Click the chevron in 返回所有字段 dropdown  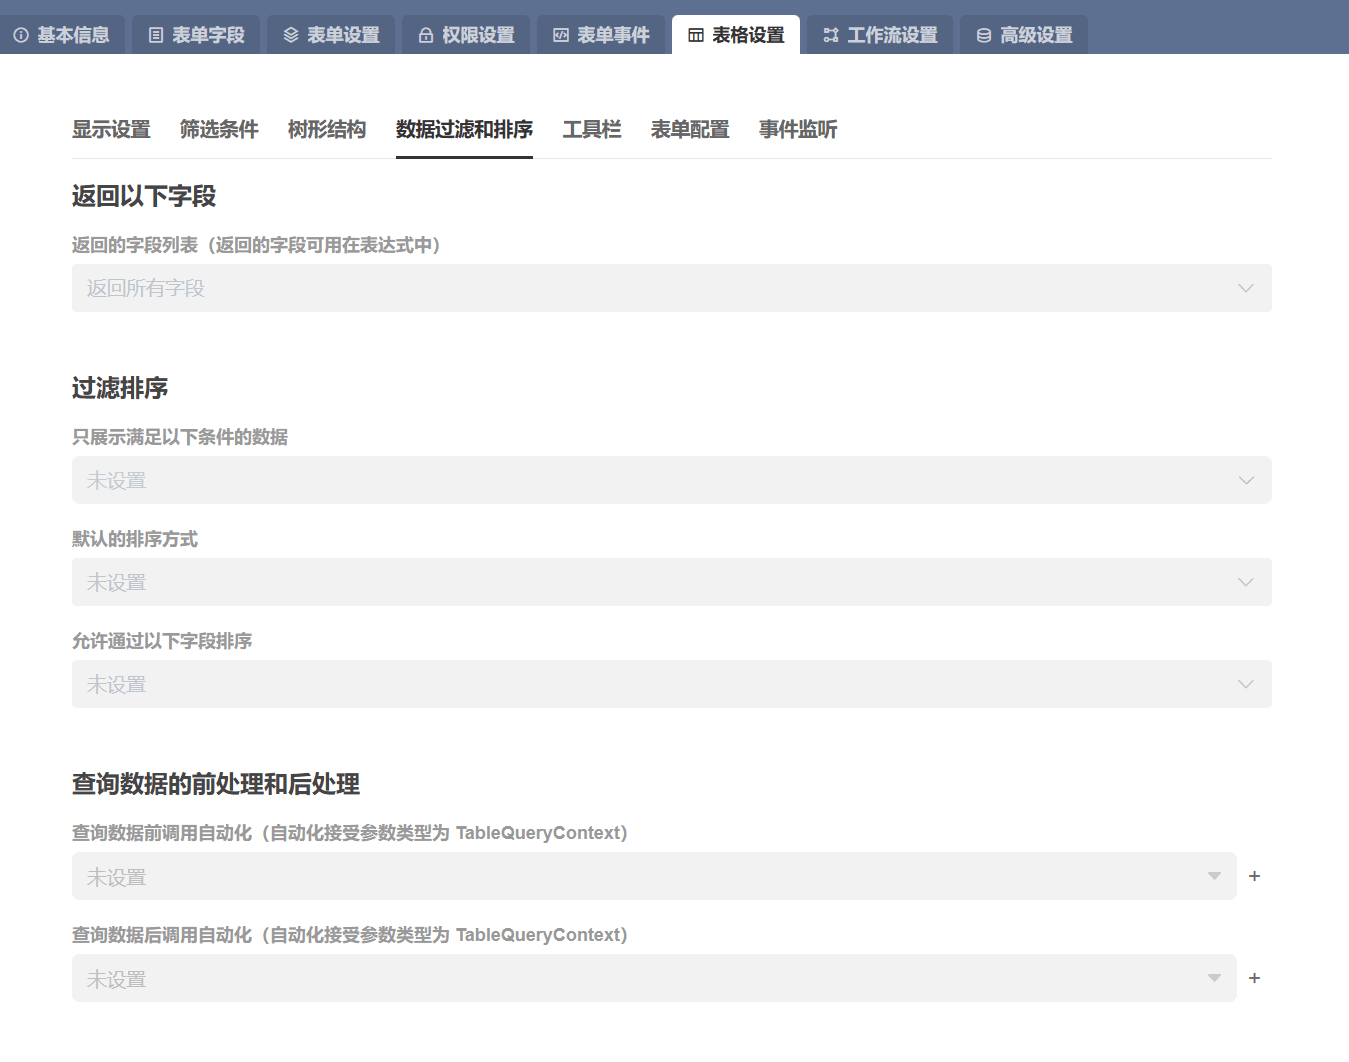pyautogui.click(x=1245, y=288)
